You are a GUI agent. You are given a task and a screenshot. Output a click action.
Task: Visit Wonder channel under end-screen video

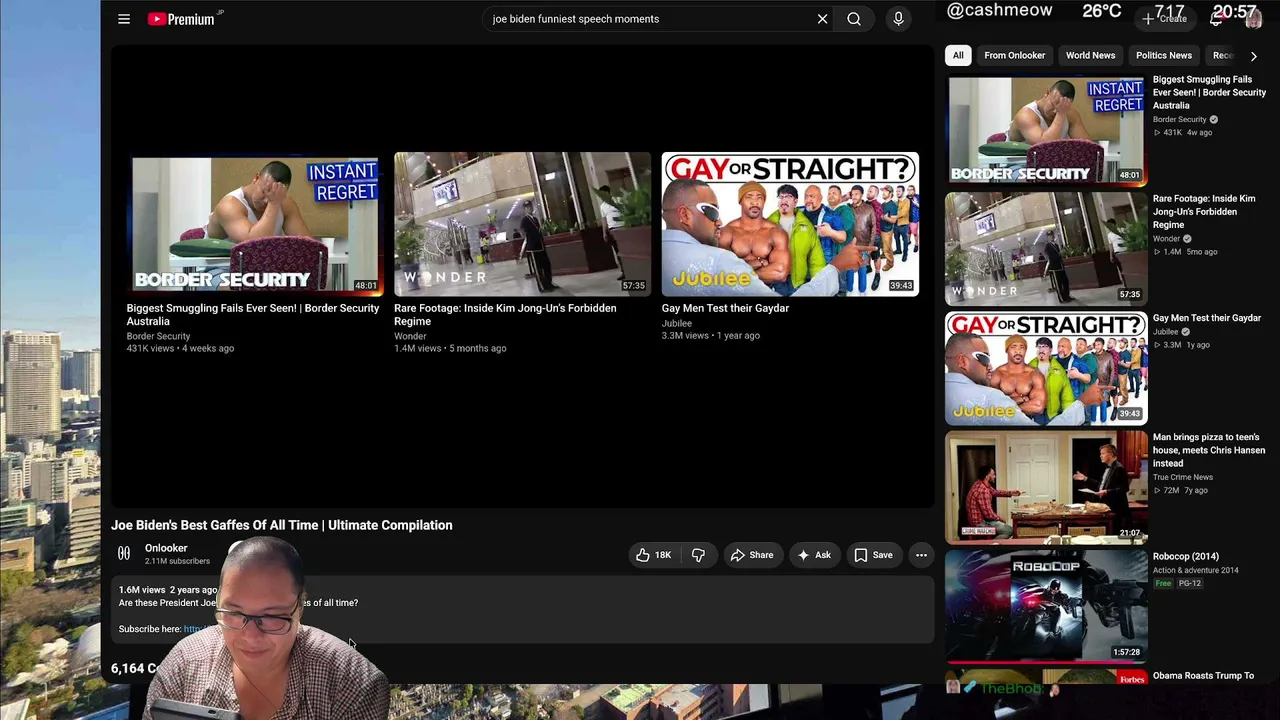[410, 336]
